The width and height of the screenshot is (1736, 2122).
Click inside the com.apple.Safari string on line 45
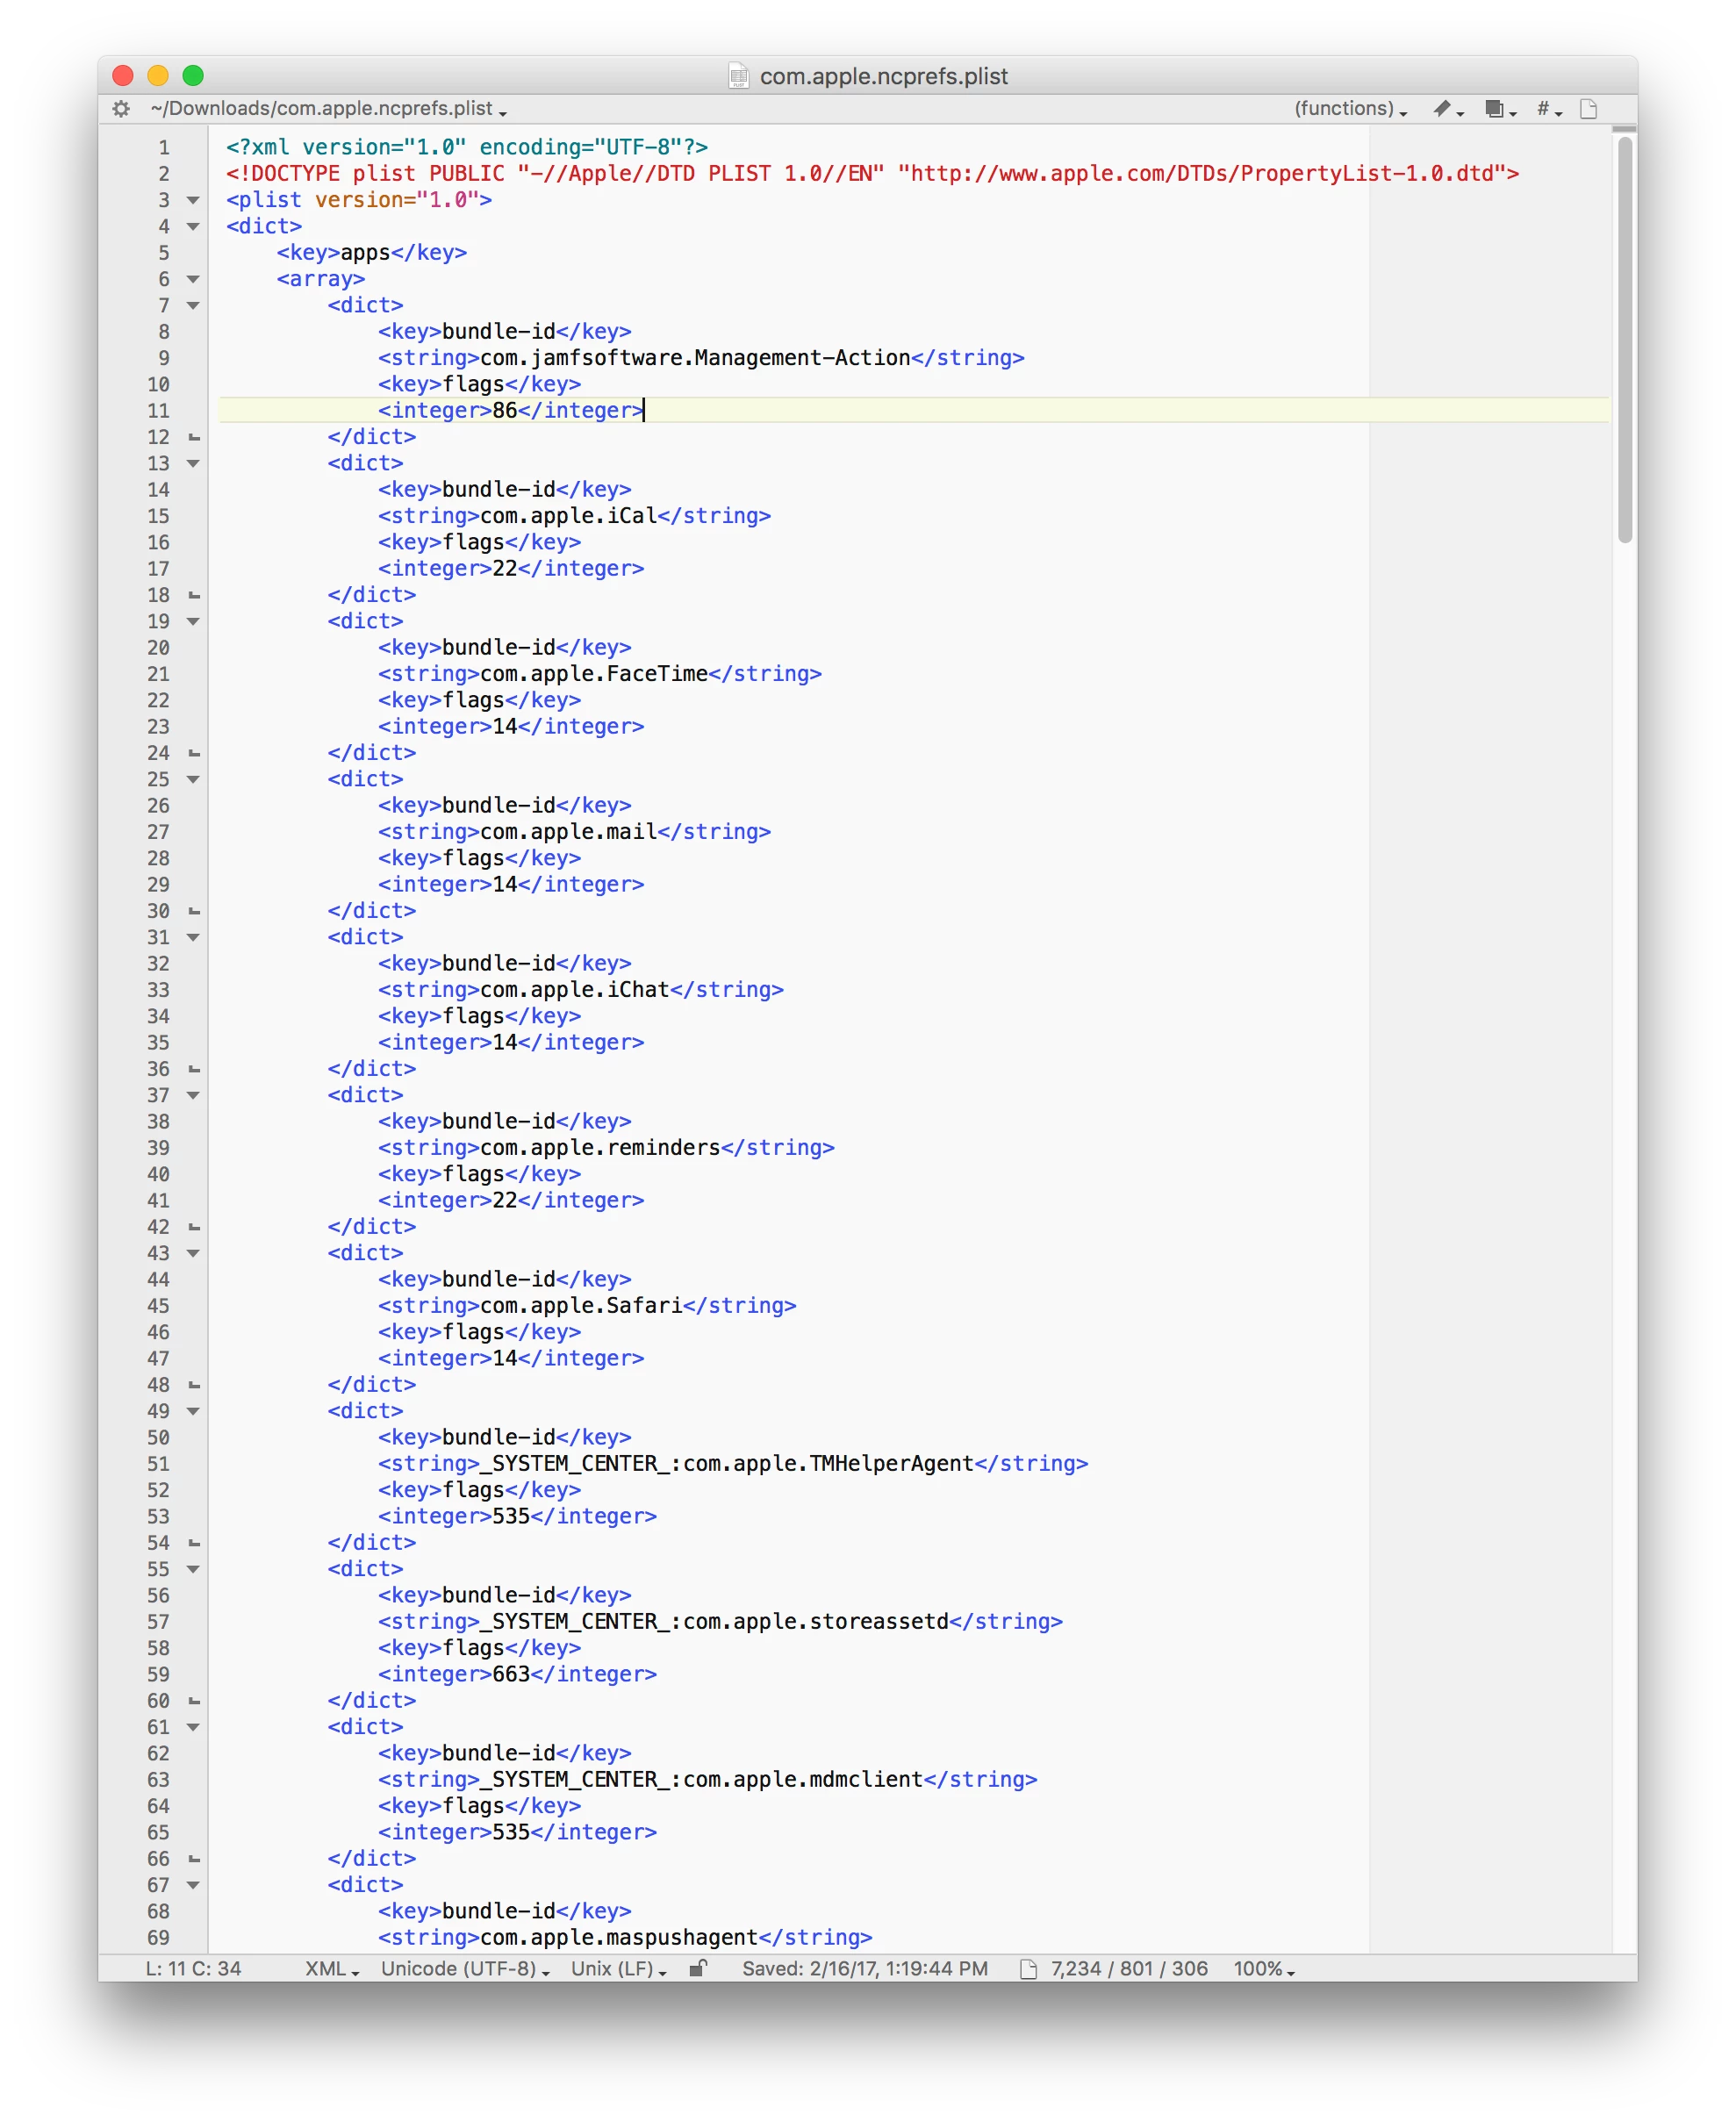point(580,1305)
